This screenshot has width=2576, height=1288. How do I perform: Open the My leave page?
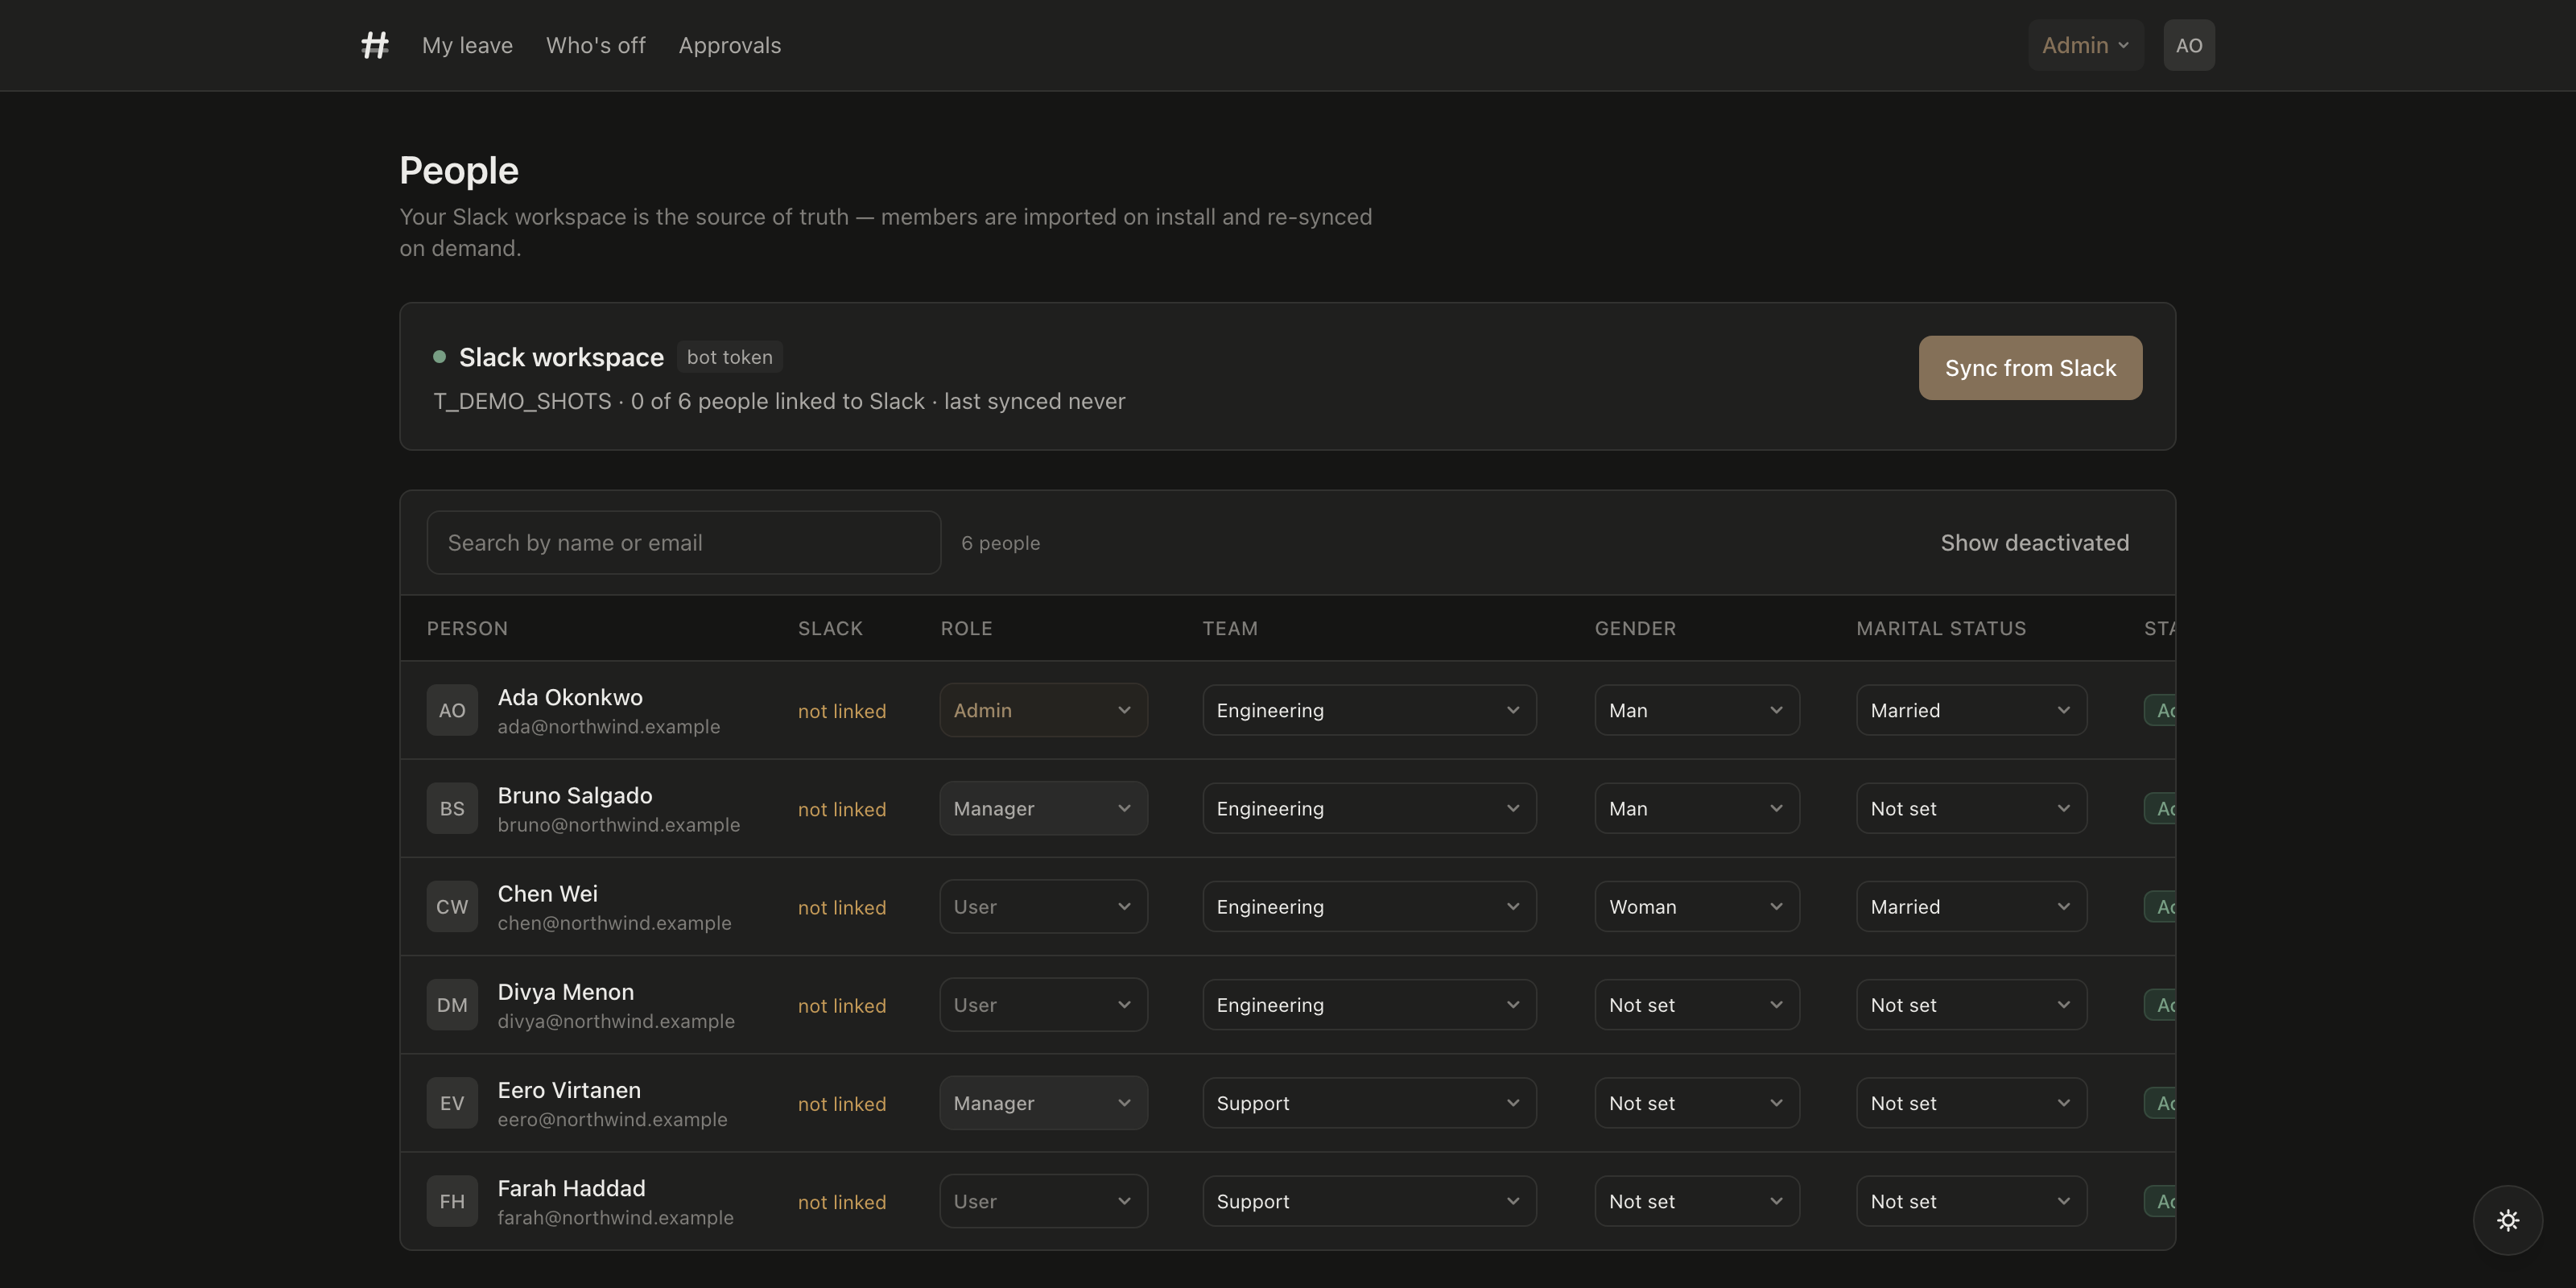click(x=467, y=45)
